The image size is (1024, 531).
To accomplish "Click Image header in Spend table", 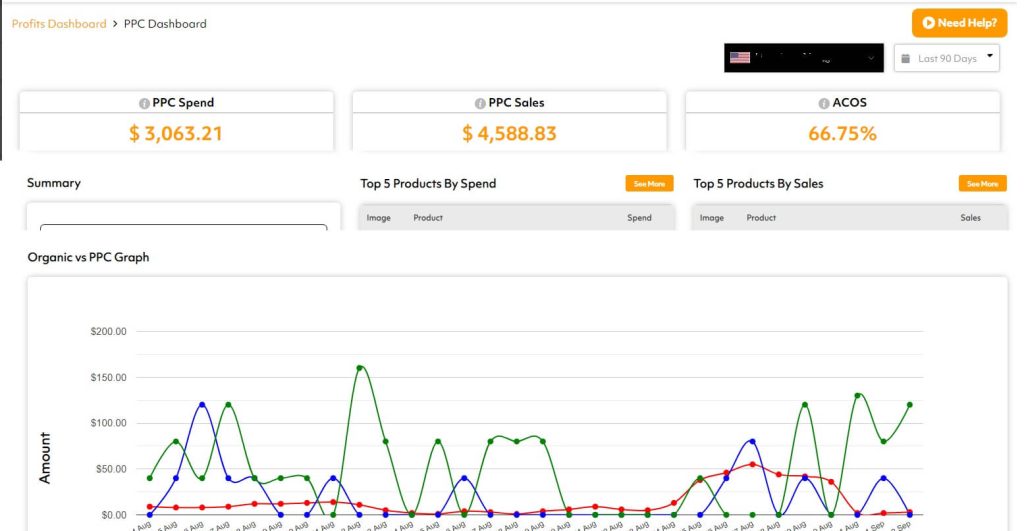I will coord(378,217).
